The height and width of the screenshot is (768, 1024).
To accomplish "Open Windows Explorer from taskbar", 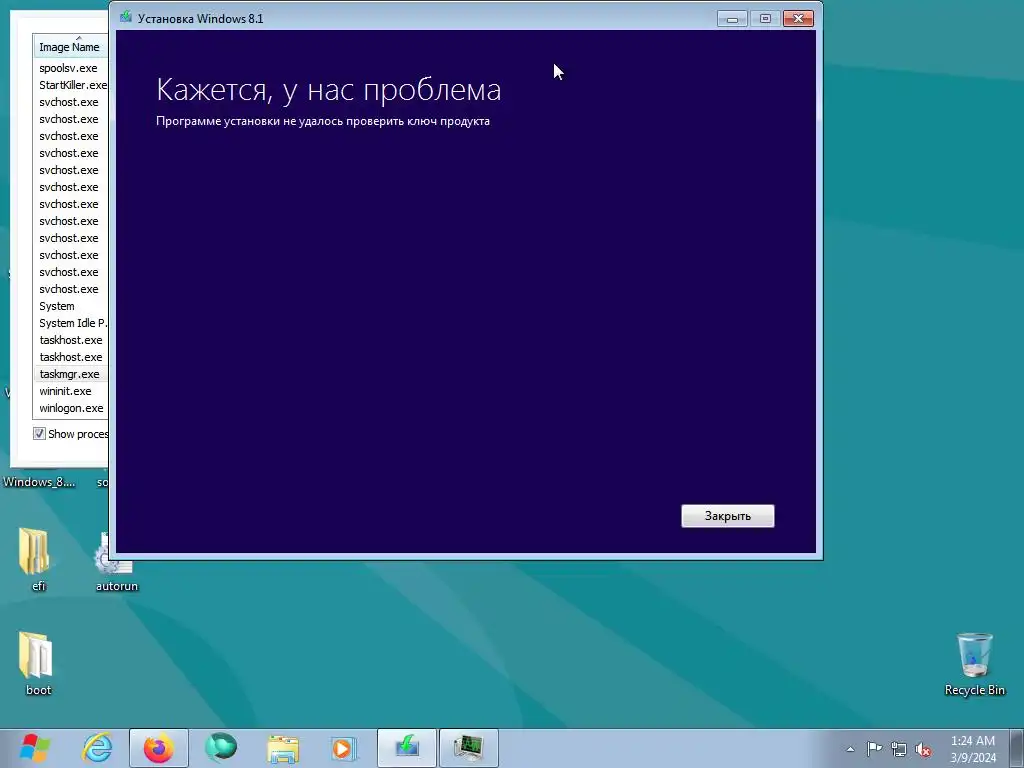I will coord(283,748).
